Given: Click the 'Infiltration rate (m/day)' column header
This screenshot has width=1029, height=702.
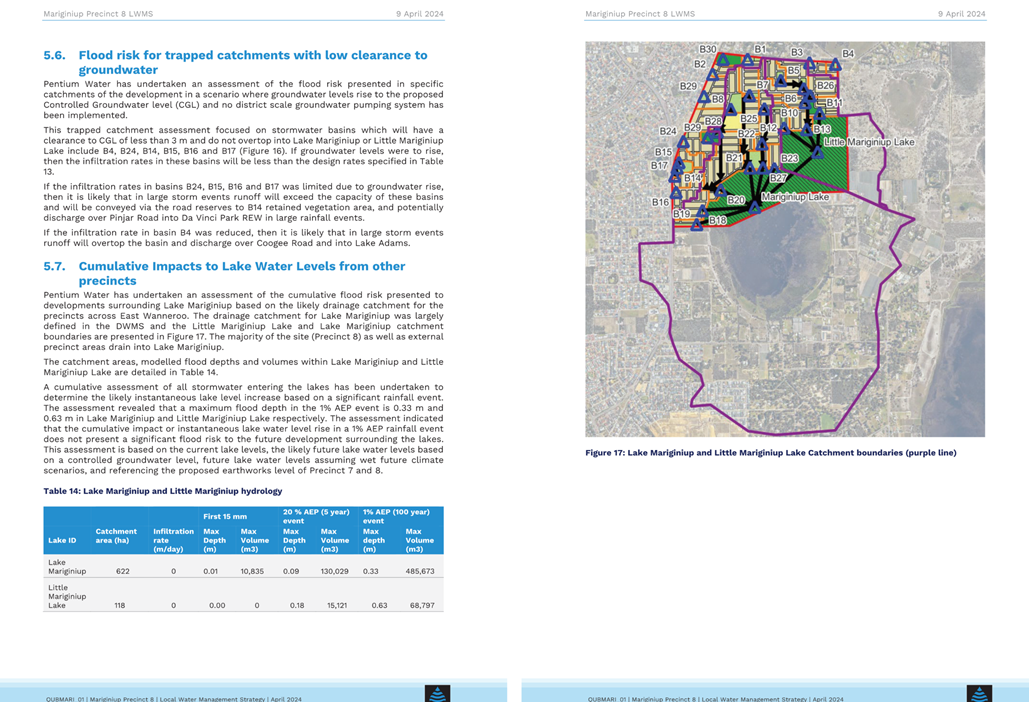Looking at the screenshot, I should (173, 540).
